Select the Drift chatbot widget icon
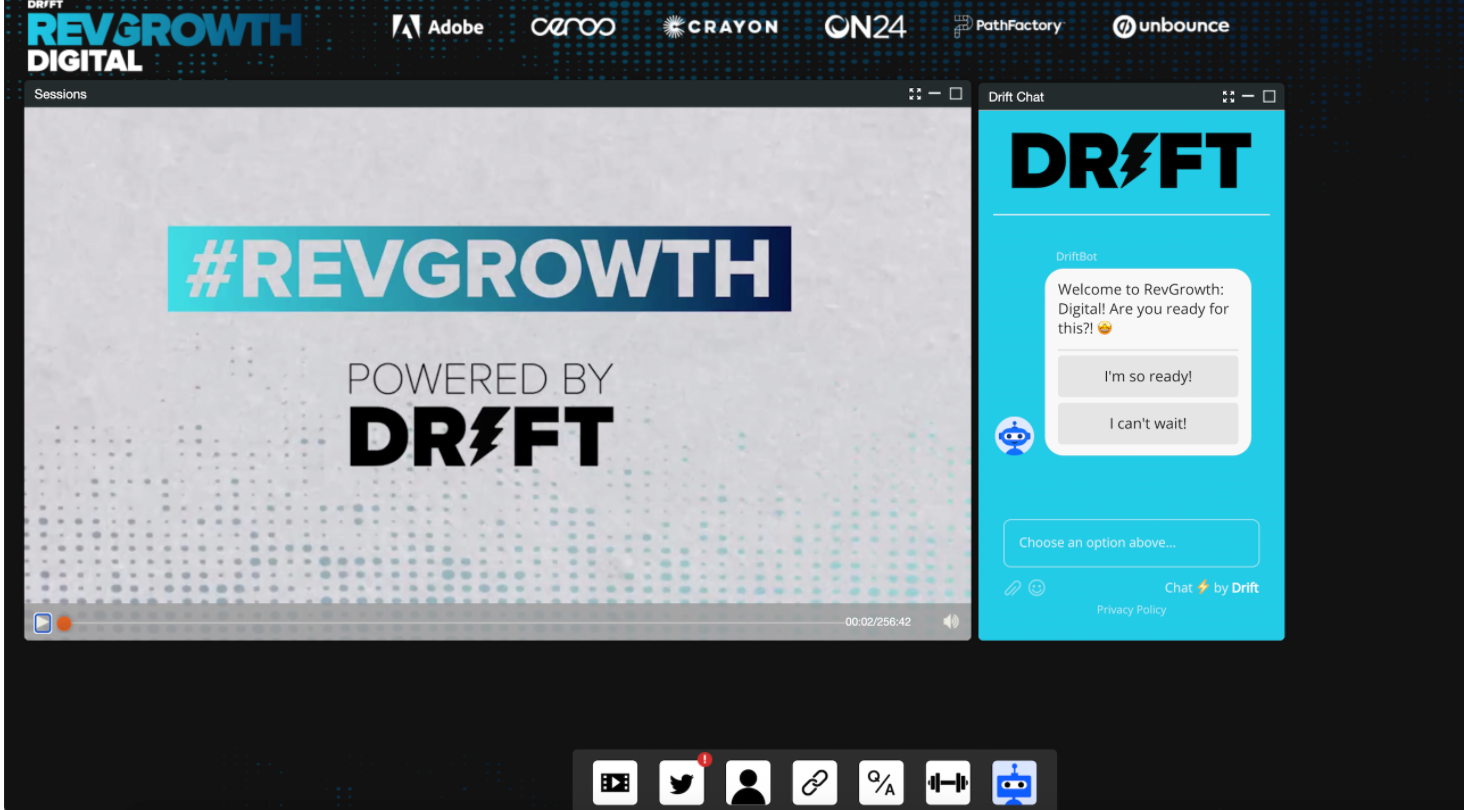 [1014, 782]
